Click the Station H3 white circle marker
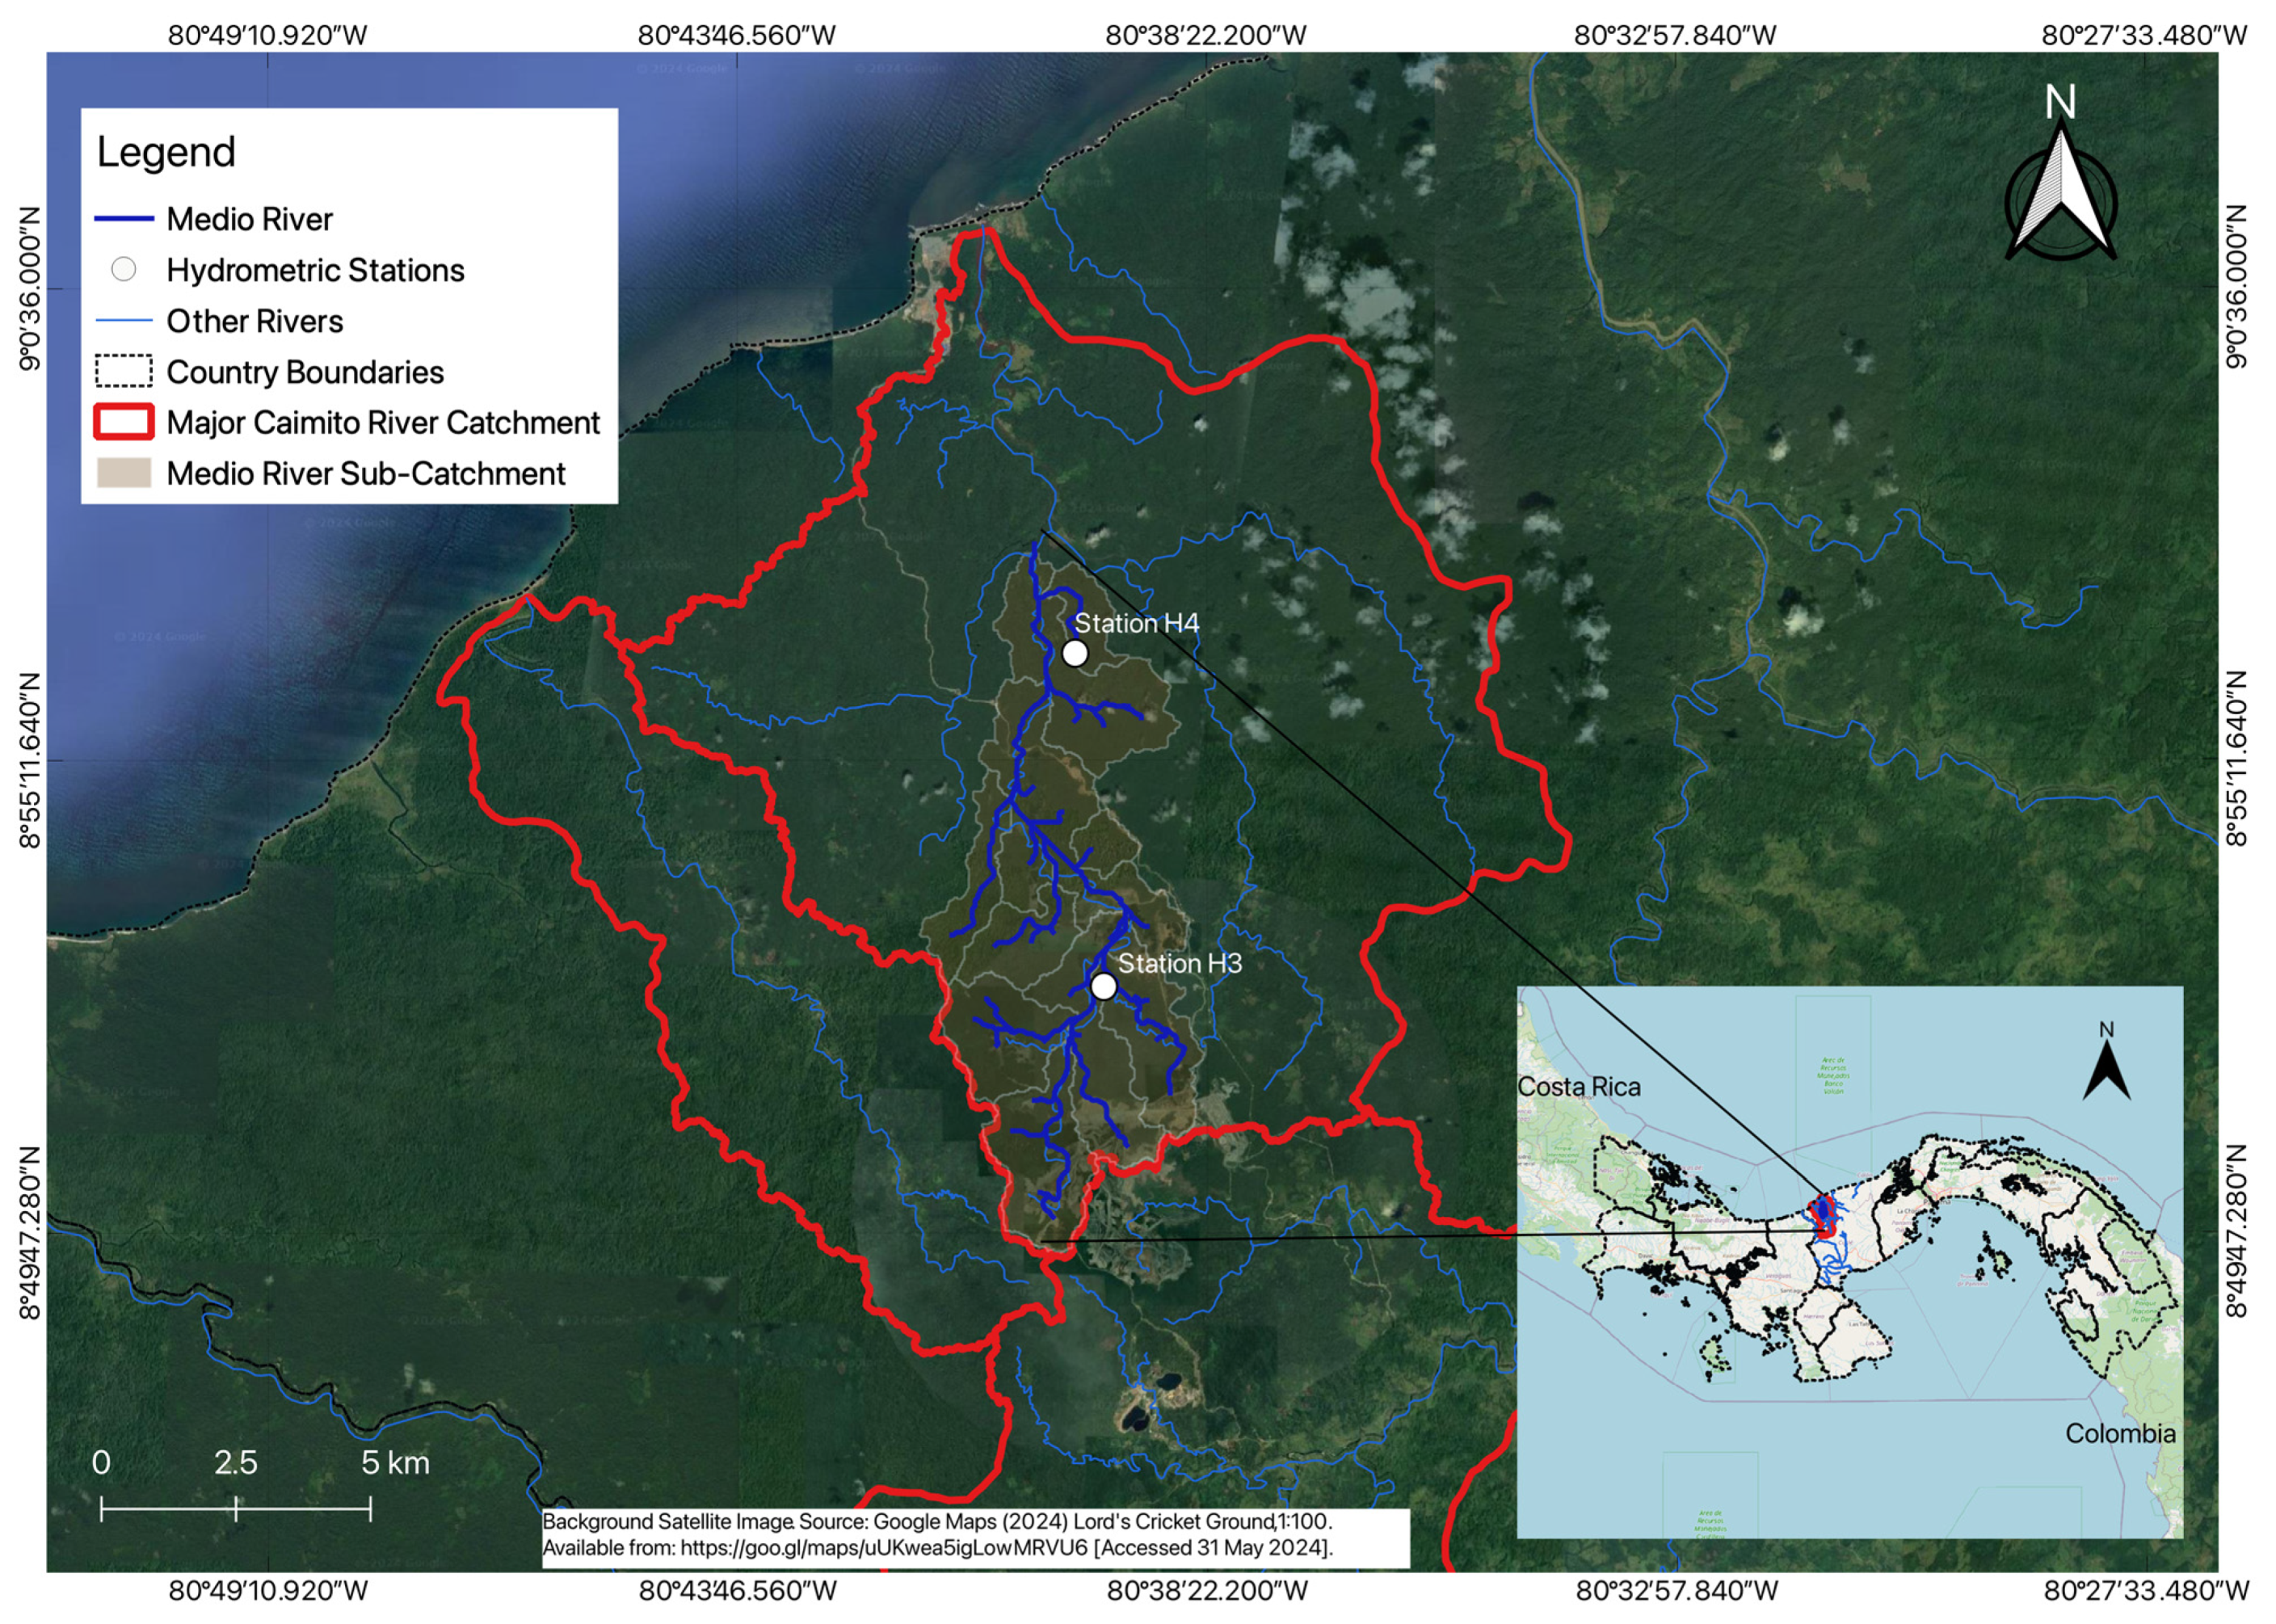Viewport: 2276px width, 1624px height. [1102, 986]
